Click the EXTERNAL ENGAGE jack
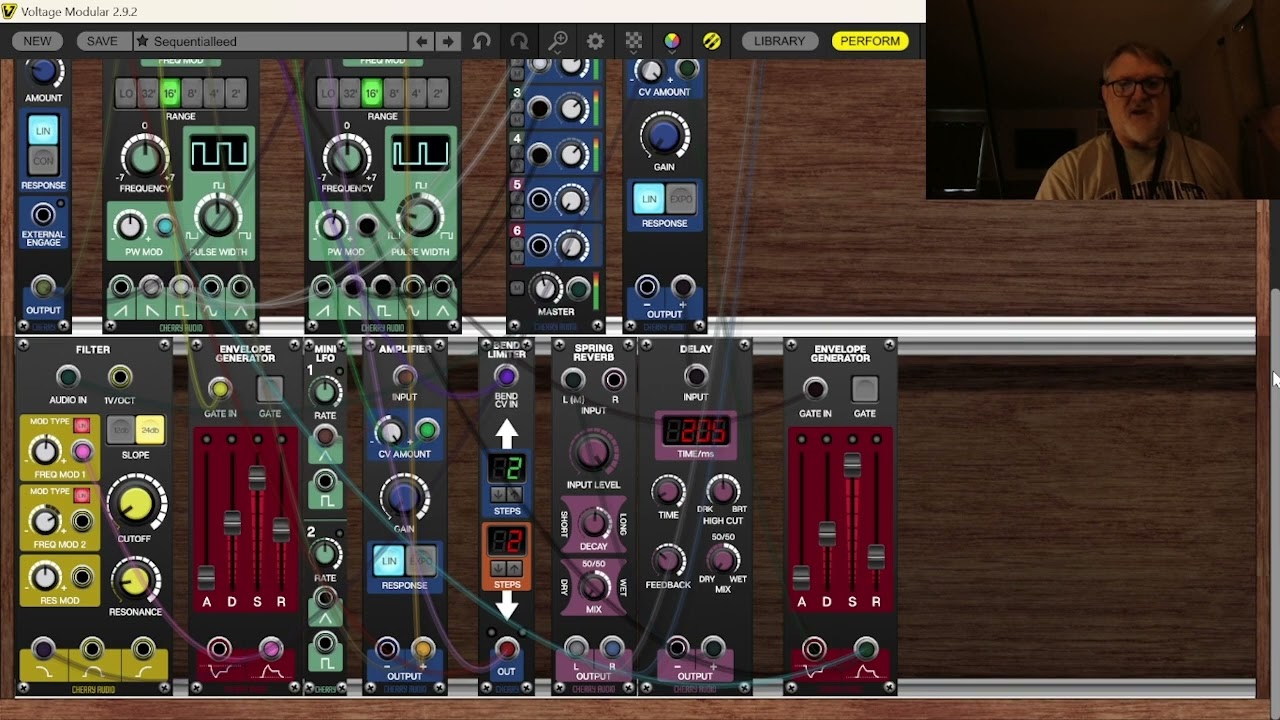Viewport: 1280px width, 720px height. (x=43, y=215)
